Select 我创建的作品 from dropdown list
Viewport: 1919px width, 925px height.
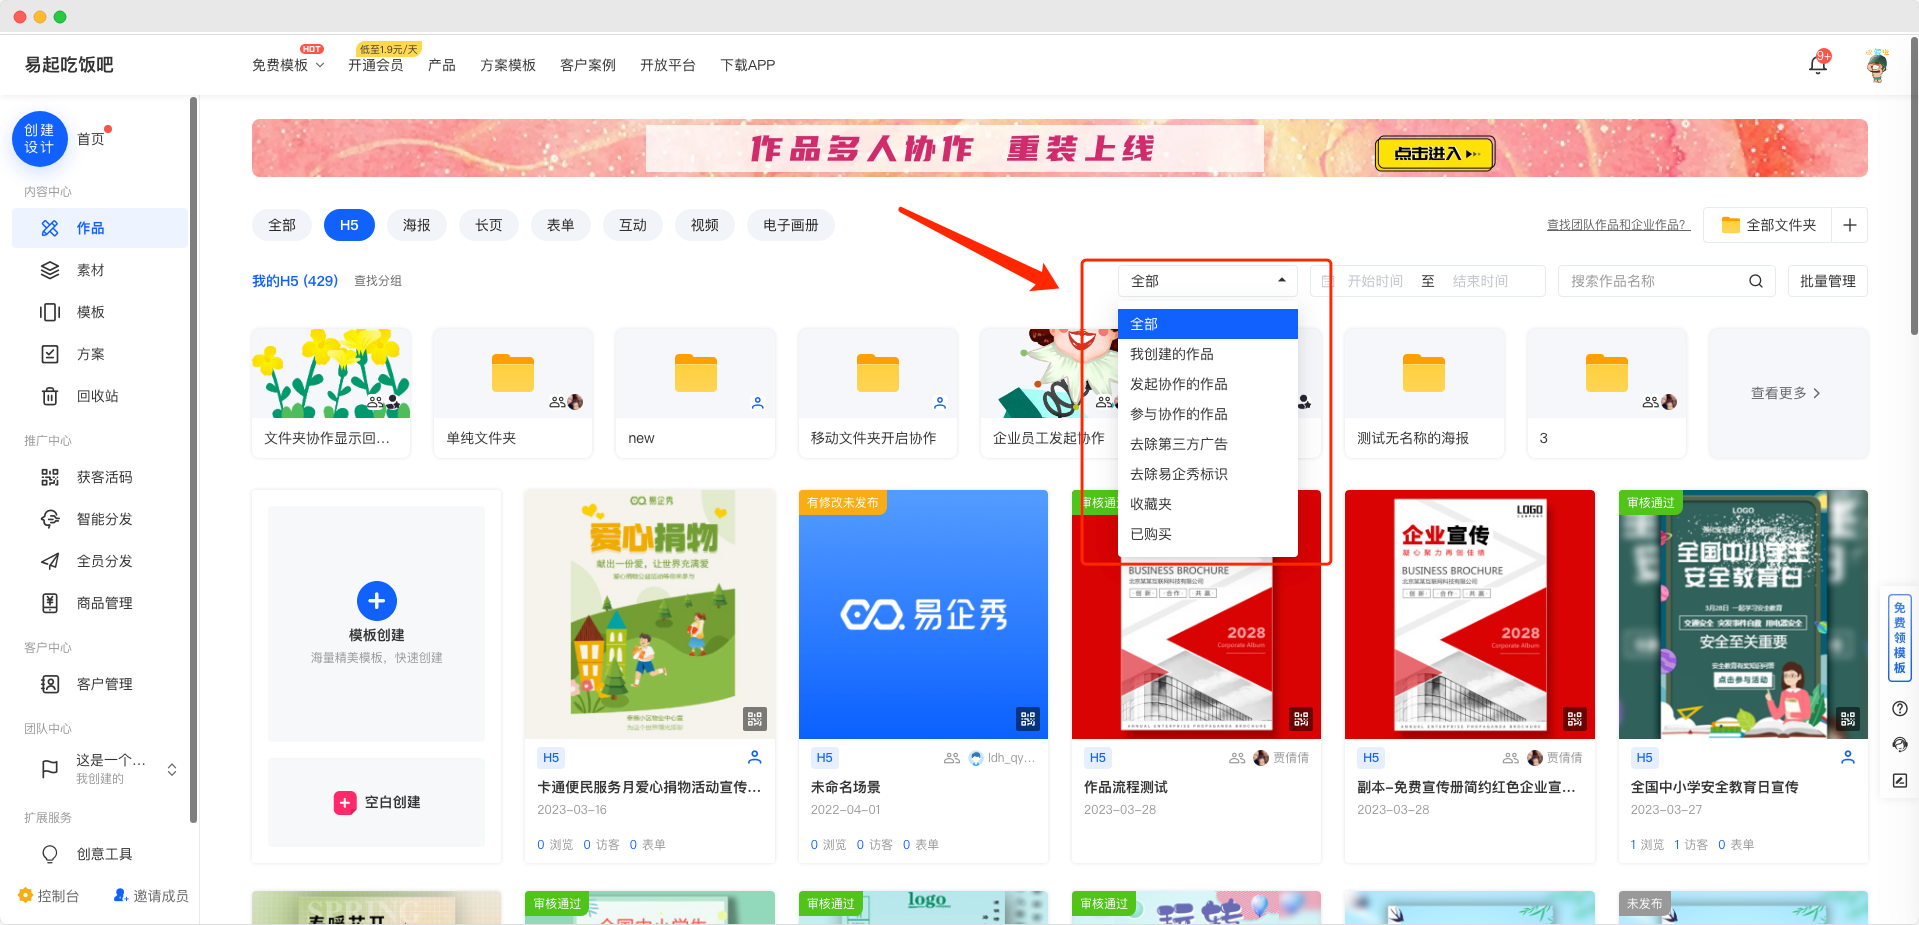[1171, 354]
